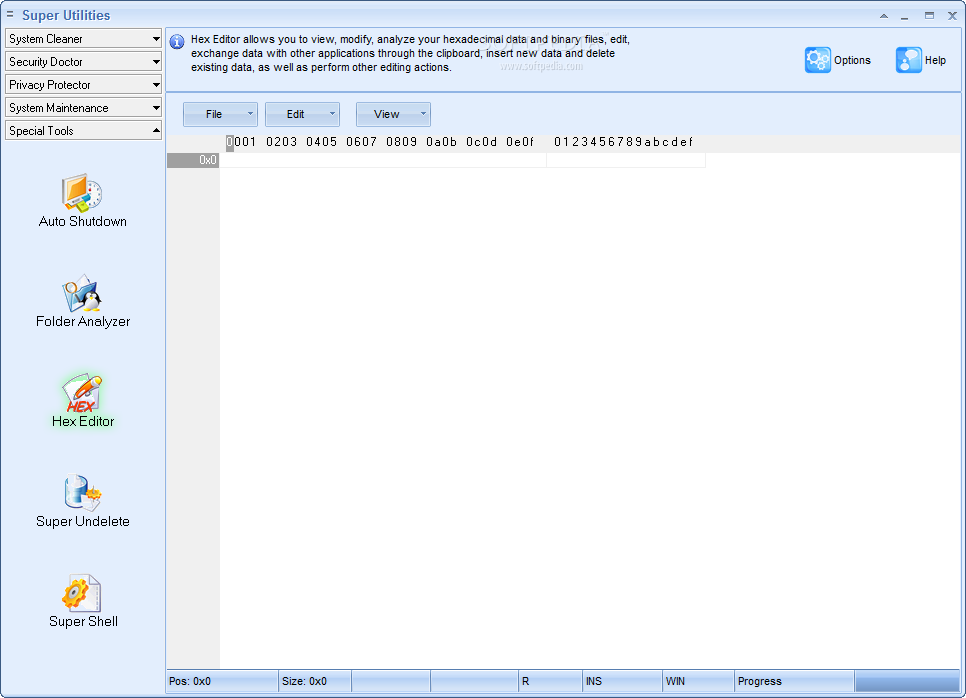Click the Super Undelete label
The height and width of the screenshot is (698, 966).
[83, 521]
